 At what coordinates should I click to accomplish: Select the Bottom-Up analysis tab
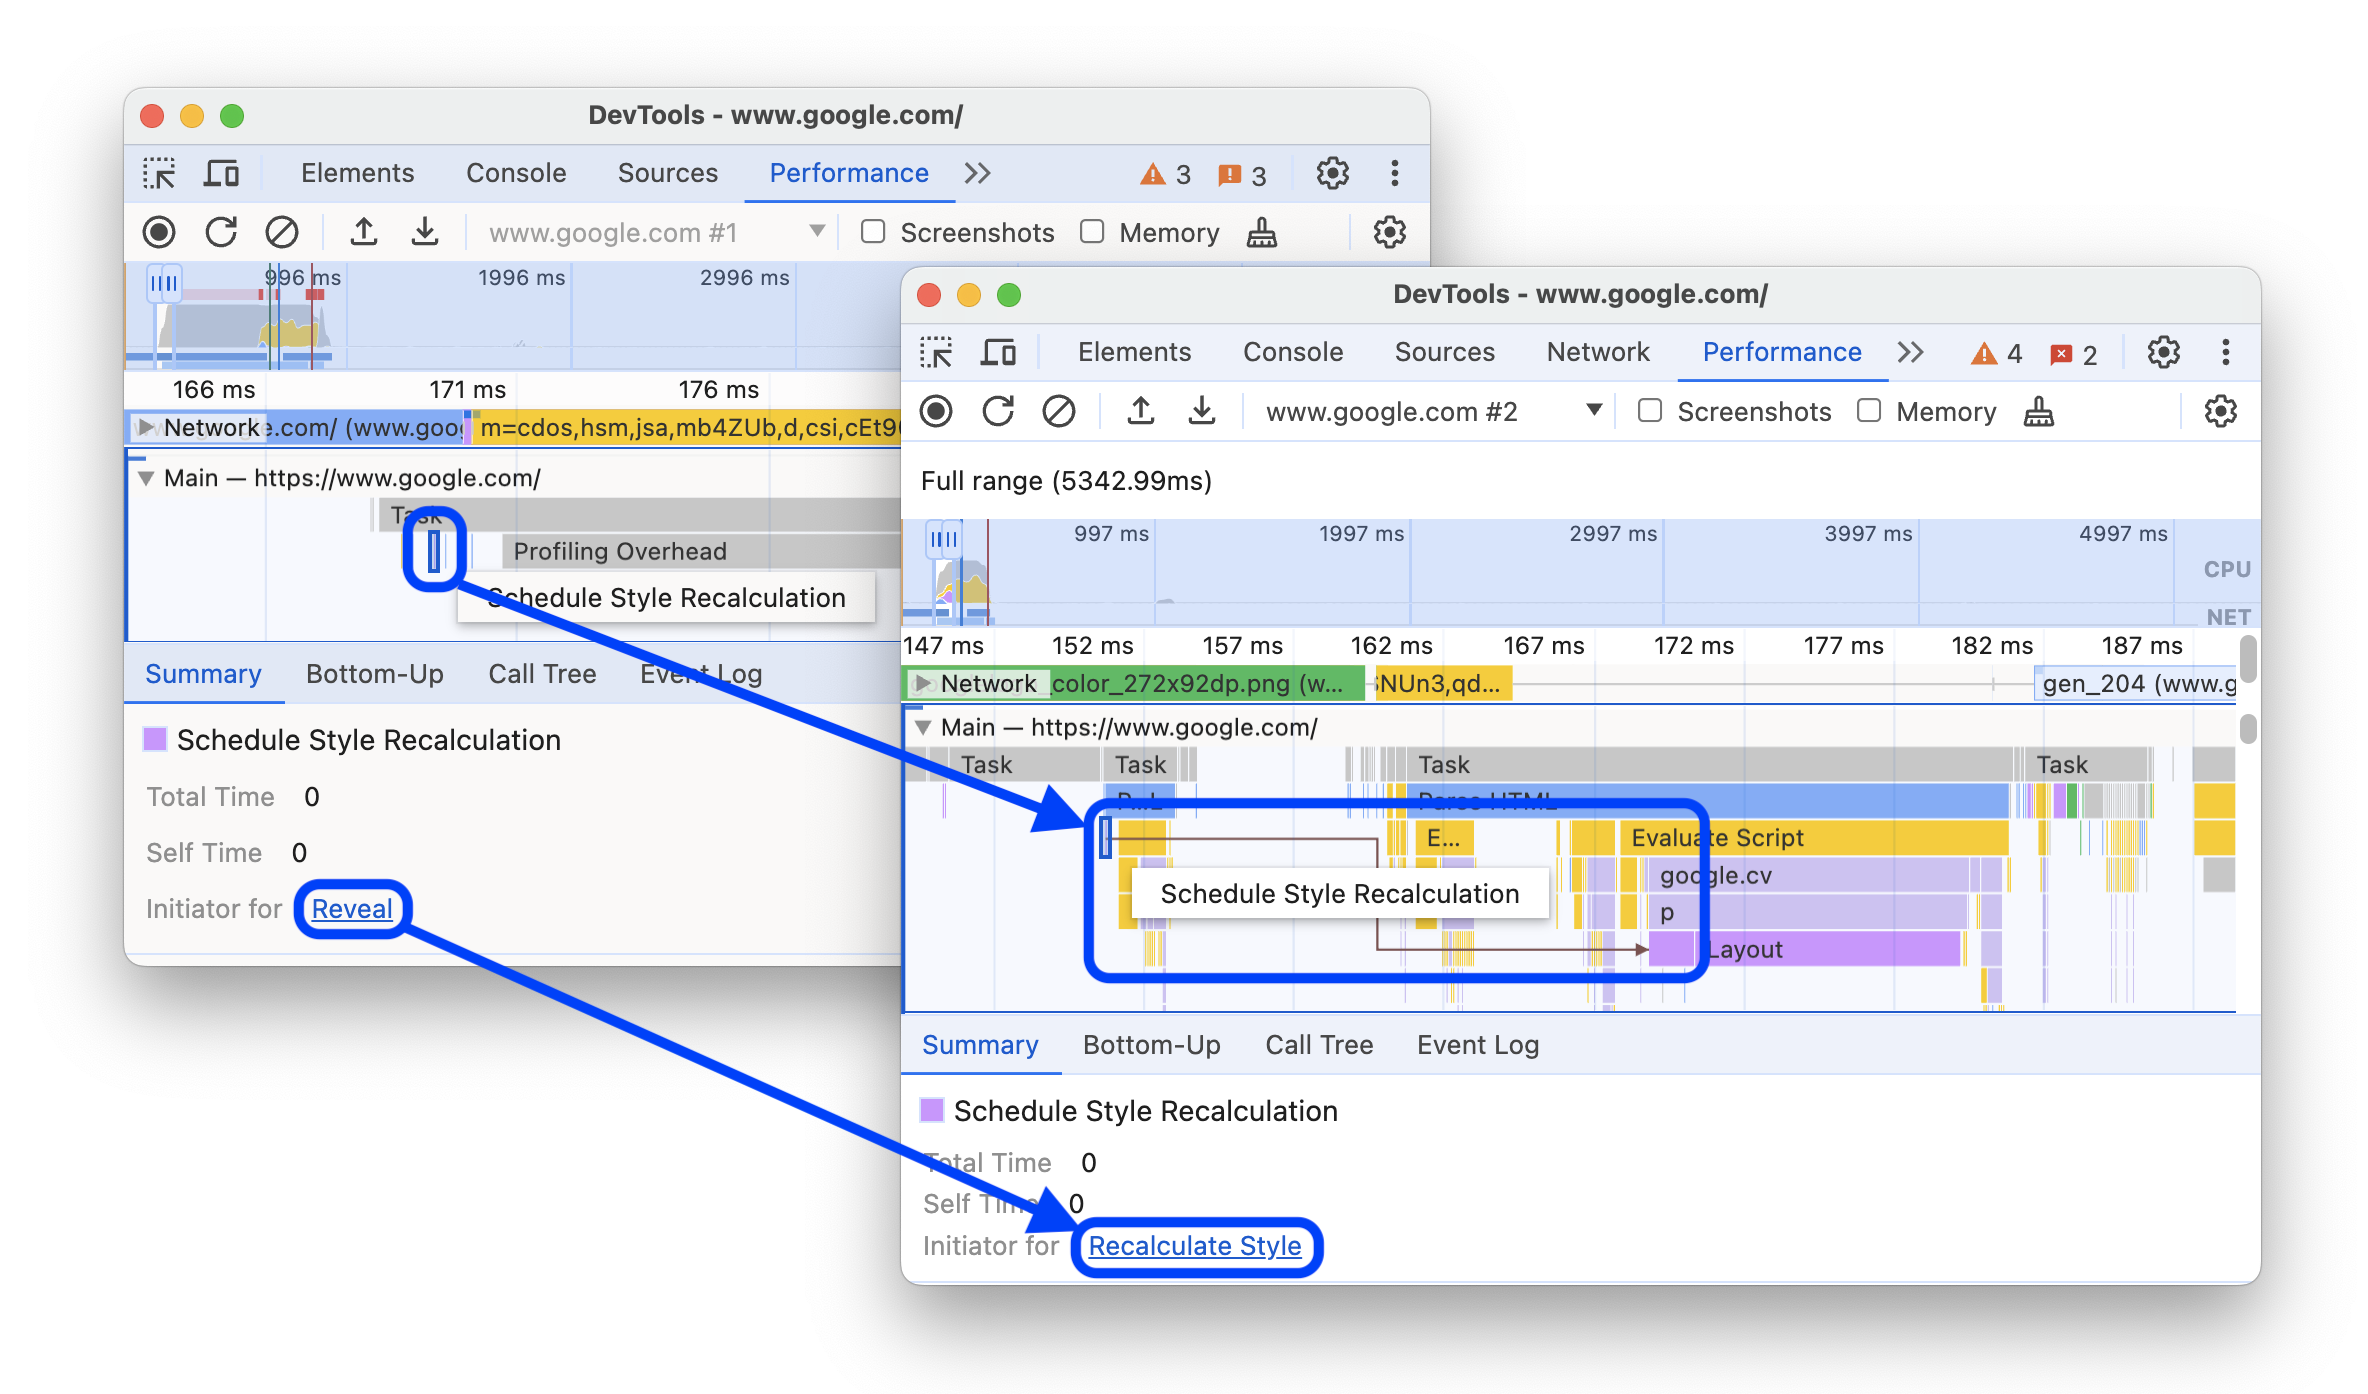coord(1150,1044)
